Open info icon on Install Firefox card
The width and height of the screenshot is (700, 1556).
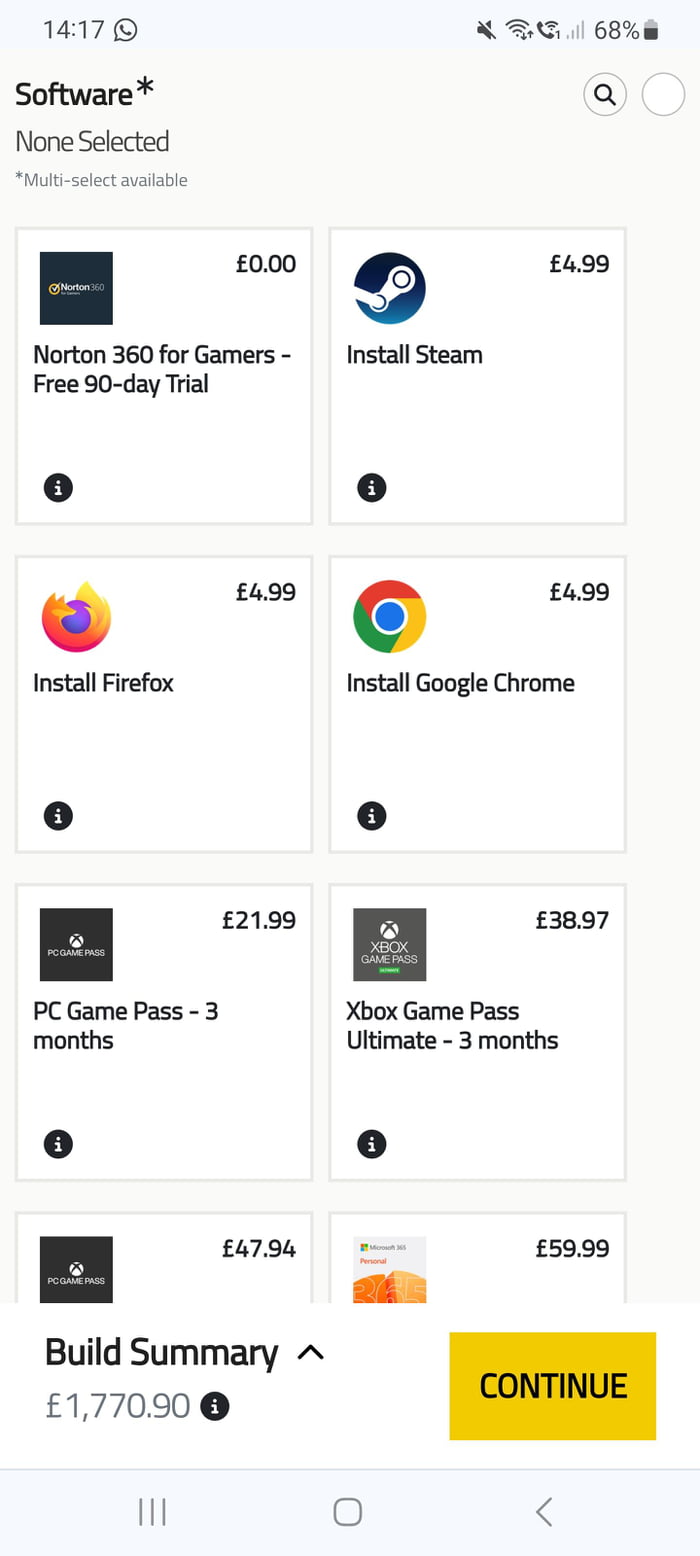click(58, 816)
